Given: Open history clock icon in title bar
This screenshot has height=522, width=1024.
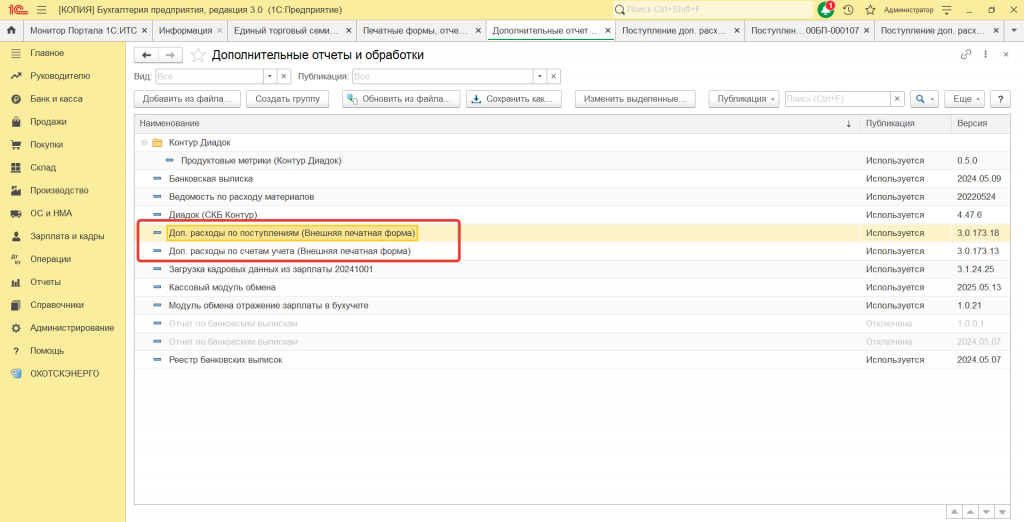Looking at the screenshot, I should coord(848,10).
